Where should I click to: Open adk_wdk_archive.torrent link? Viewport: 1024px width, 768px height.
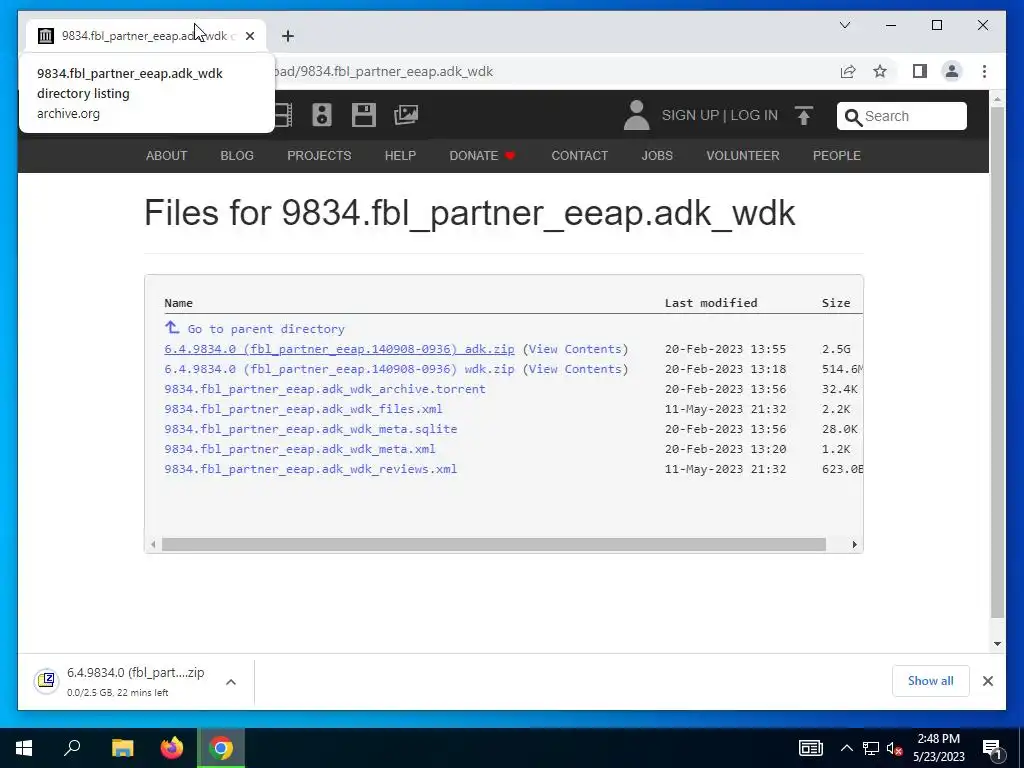point(325,389)
